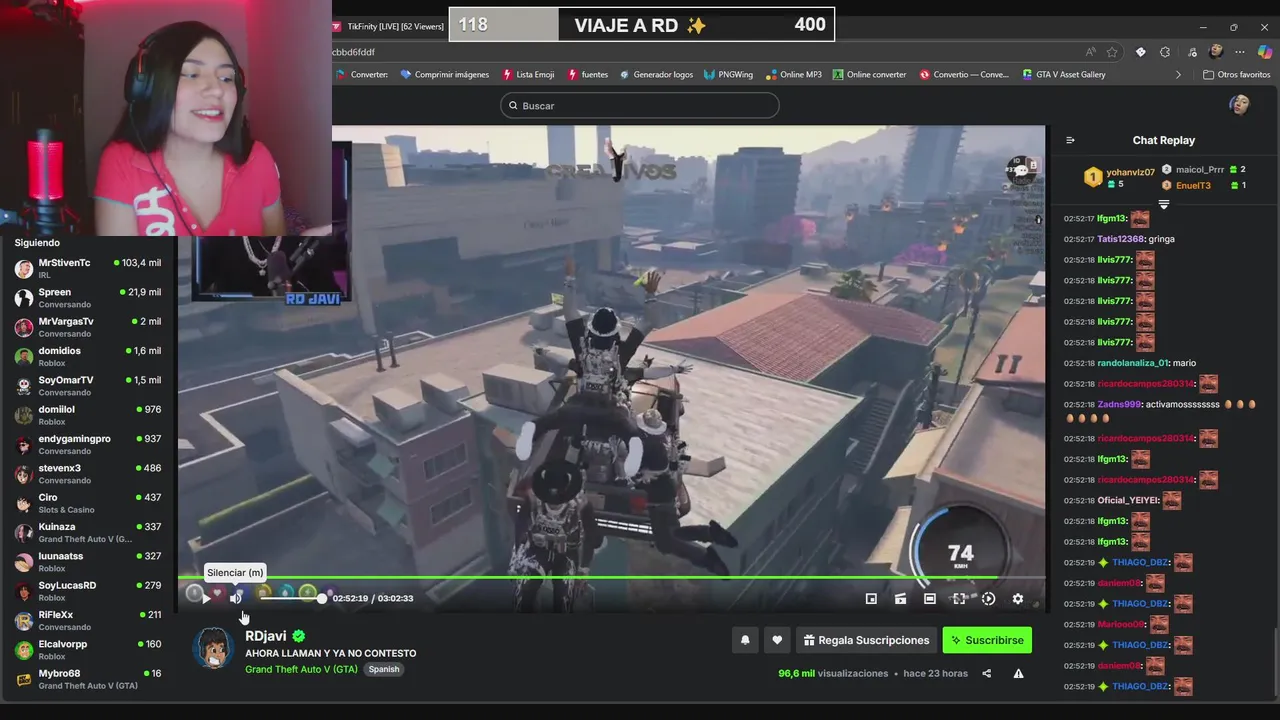This screenshot has width=1280, height=720.
Task: Open the Generador logos bookmark
Action: 656,74
